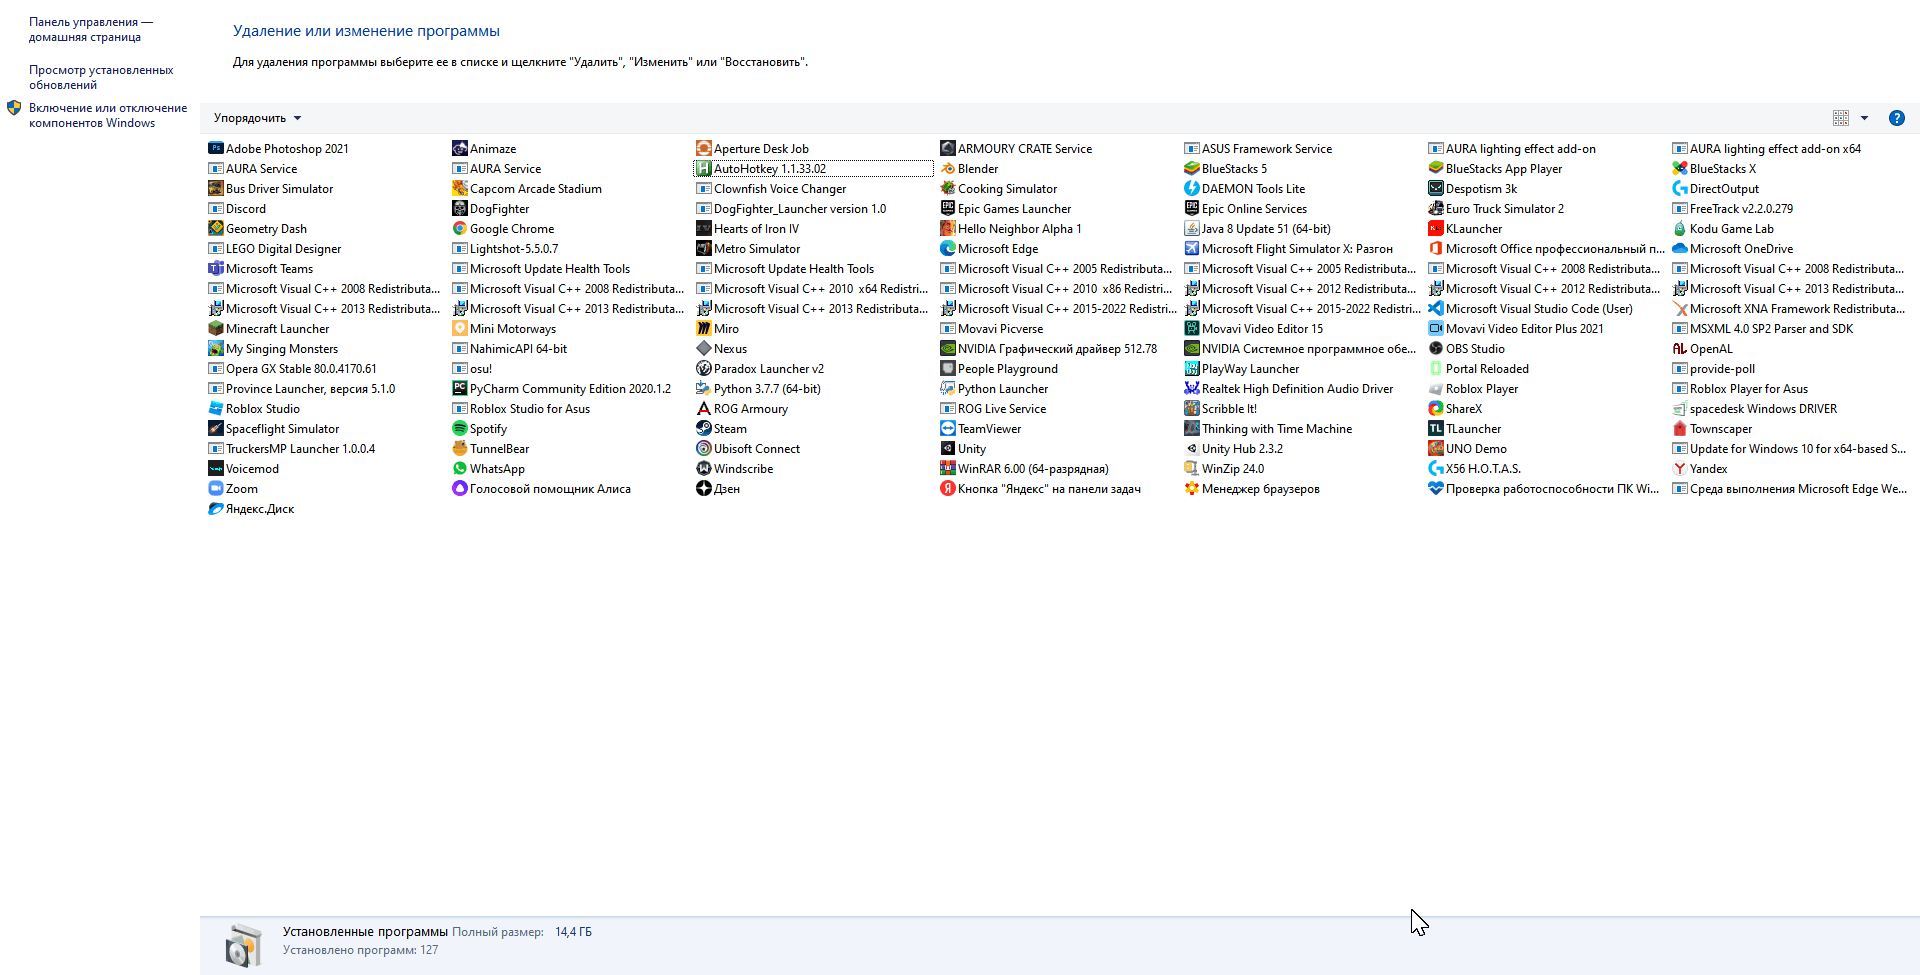Viewport: 1920px width, 975px height.
Task: Click the Unity program icon
Action: coord(947,448)
